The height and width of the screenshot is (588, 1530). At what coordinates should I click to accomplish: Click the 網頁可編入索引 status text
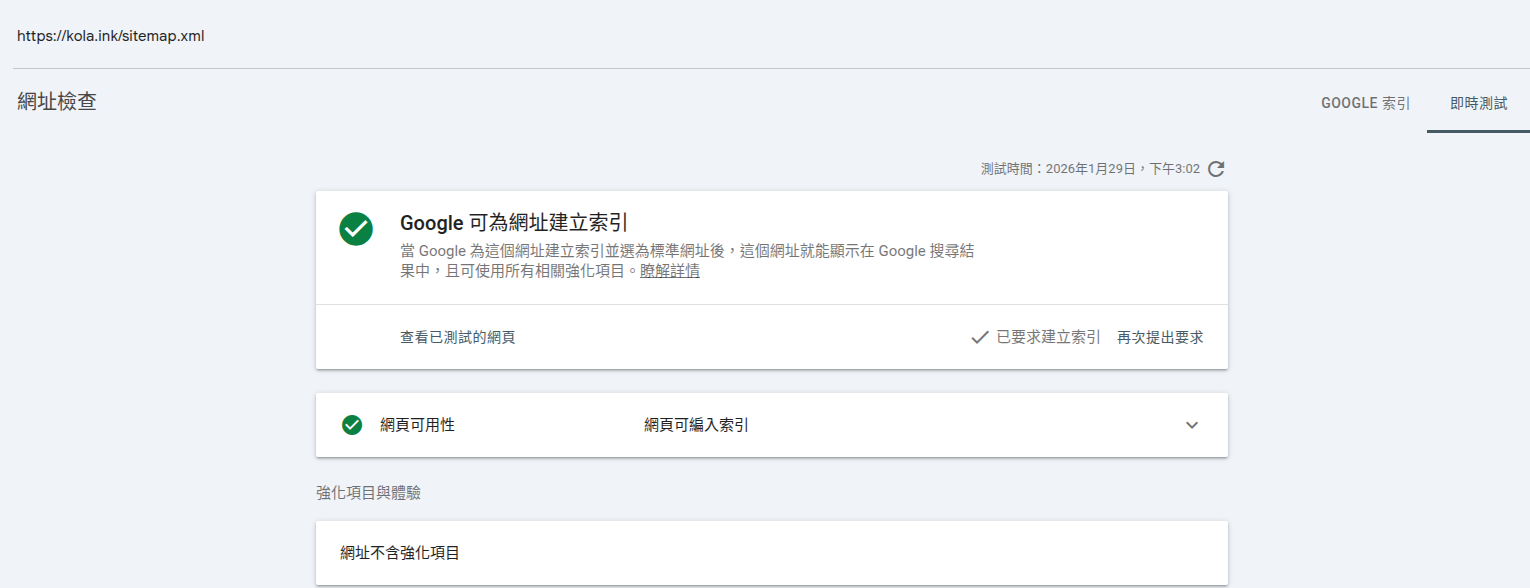coord(696,425)
